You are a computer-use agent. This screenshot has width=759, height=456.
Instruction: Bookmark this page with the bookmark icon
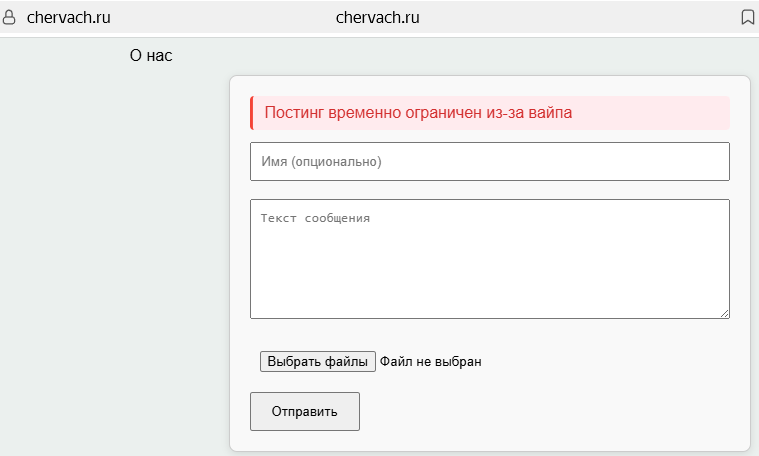[747, 17]
